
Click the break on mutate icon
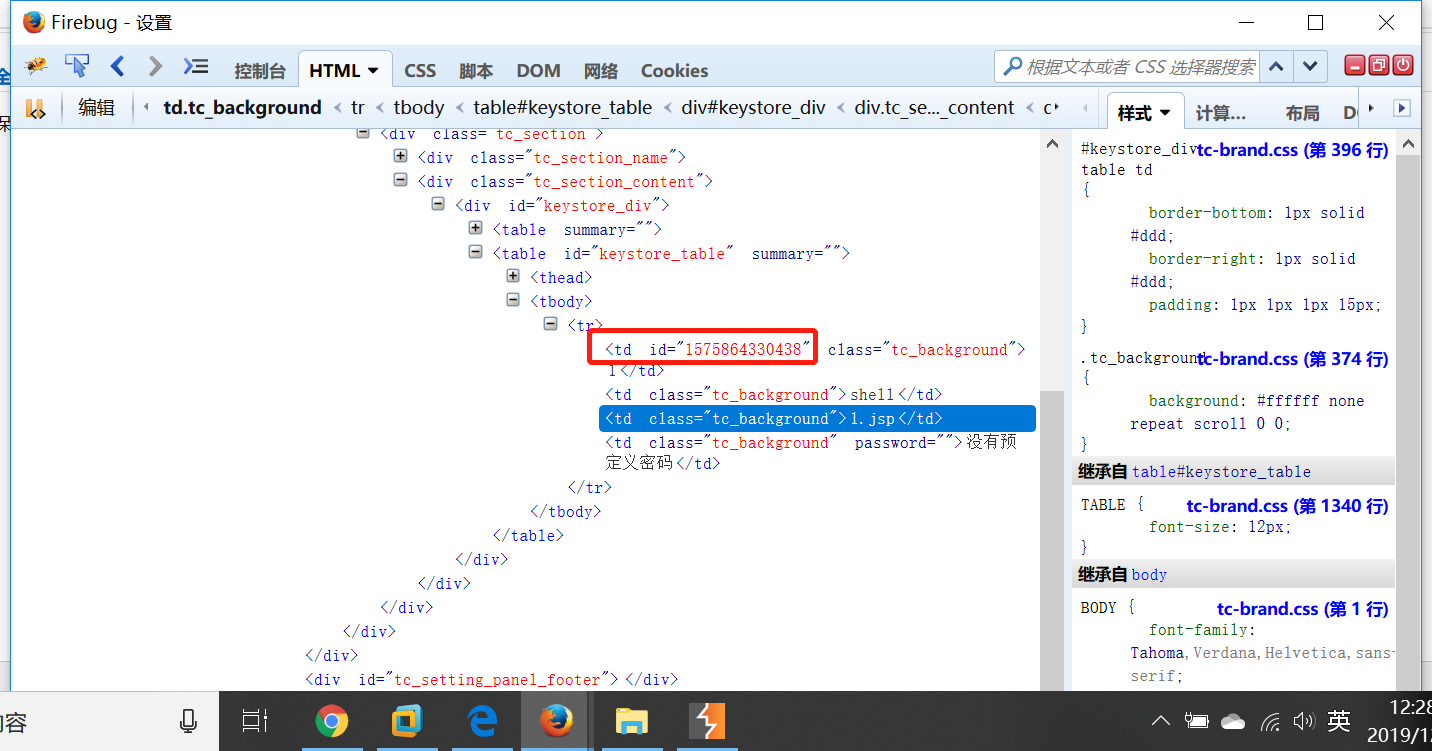click(x=36, y=108)
